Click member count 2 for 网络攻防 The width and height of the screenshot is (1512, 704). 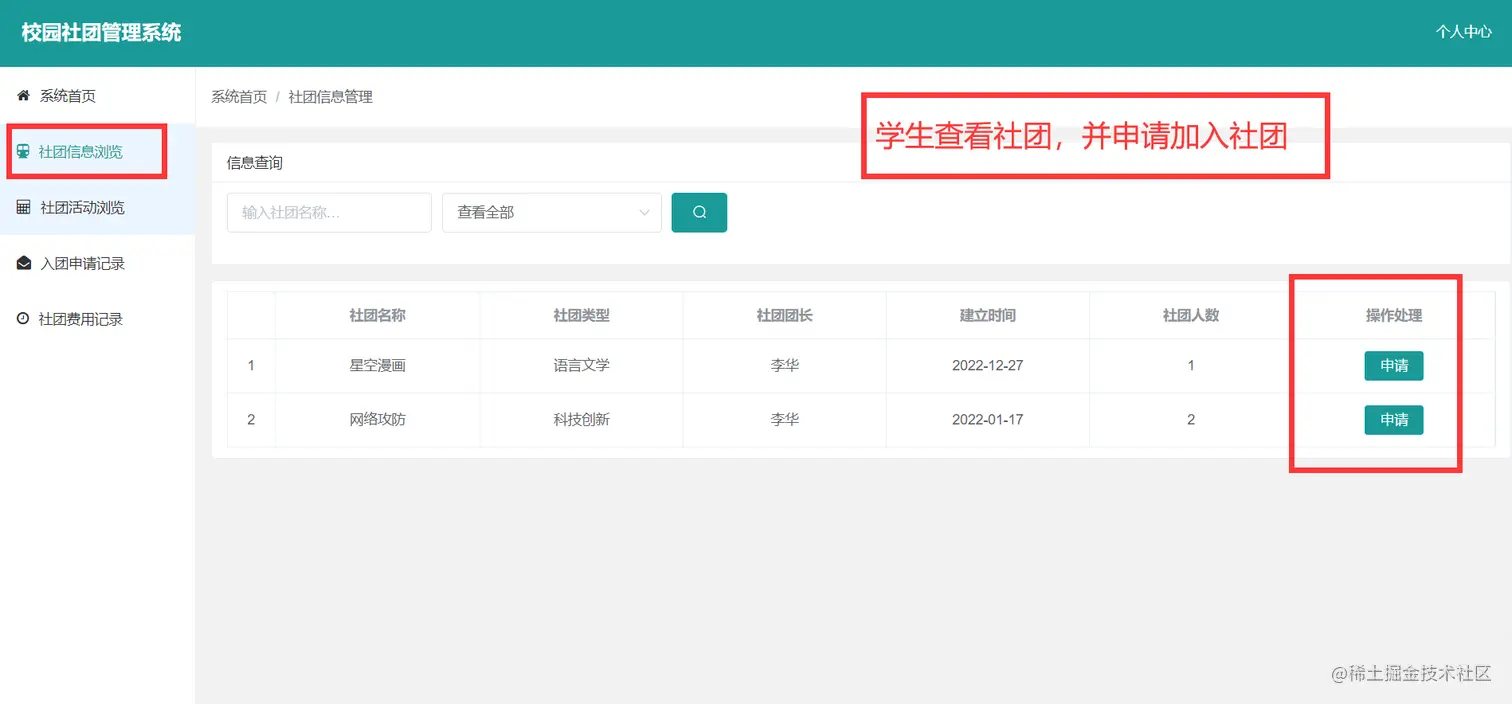point(1191,420)
